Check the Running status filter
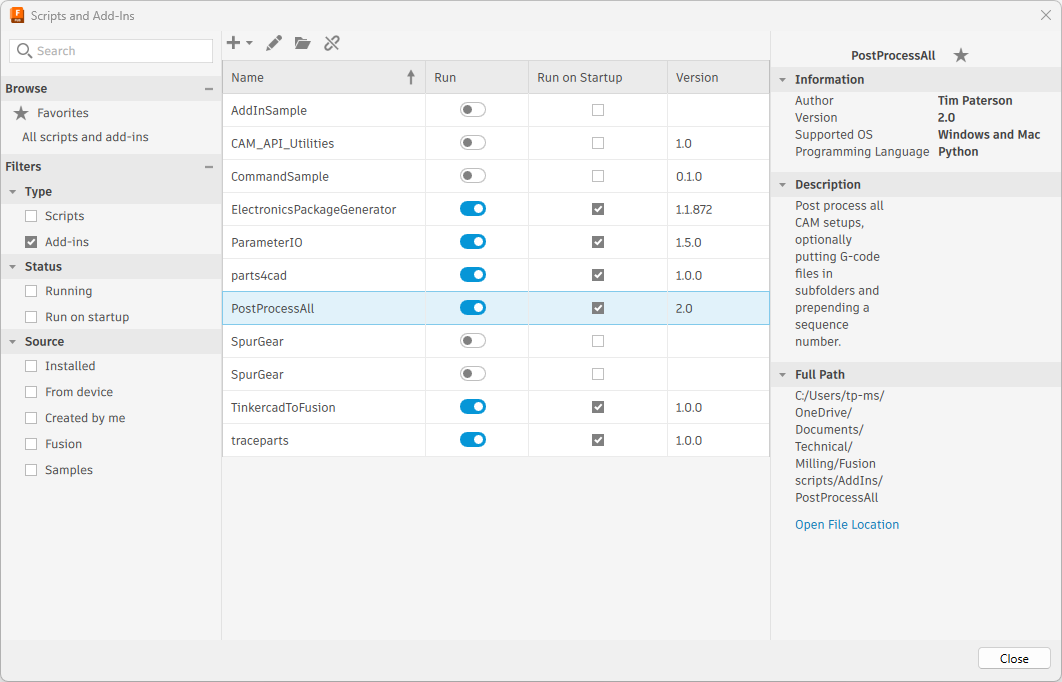The image size is (1062, 682). click(x=31, y=291)
